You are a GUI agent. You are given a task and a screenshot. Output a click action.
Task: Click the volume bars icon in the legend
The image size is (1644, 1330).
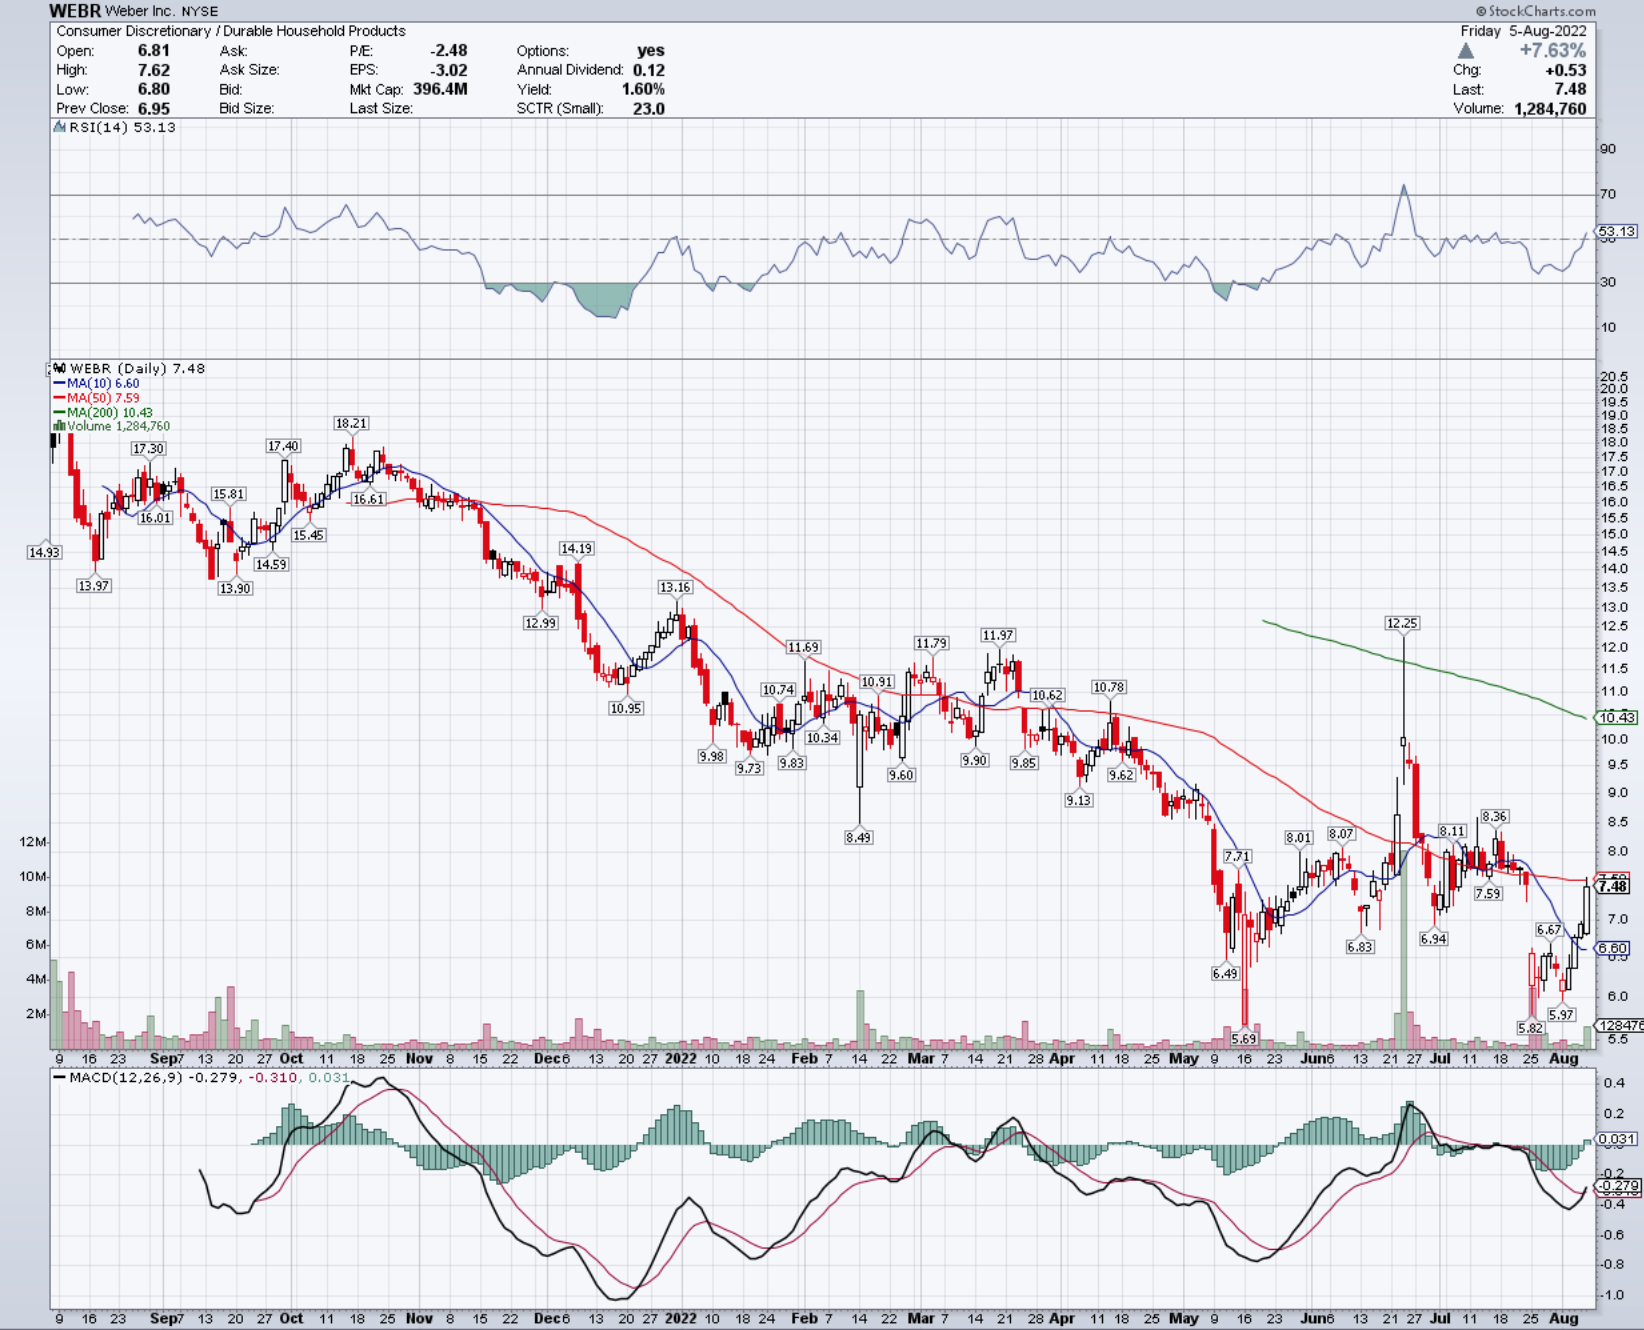tap(60, 426)
